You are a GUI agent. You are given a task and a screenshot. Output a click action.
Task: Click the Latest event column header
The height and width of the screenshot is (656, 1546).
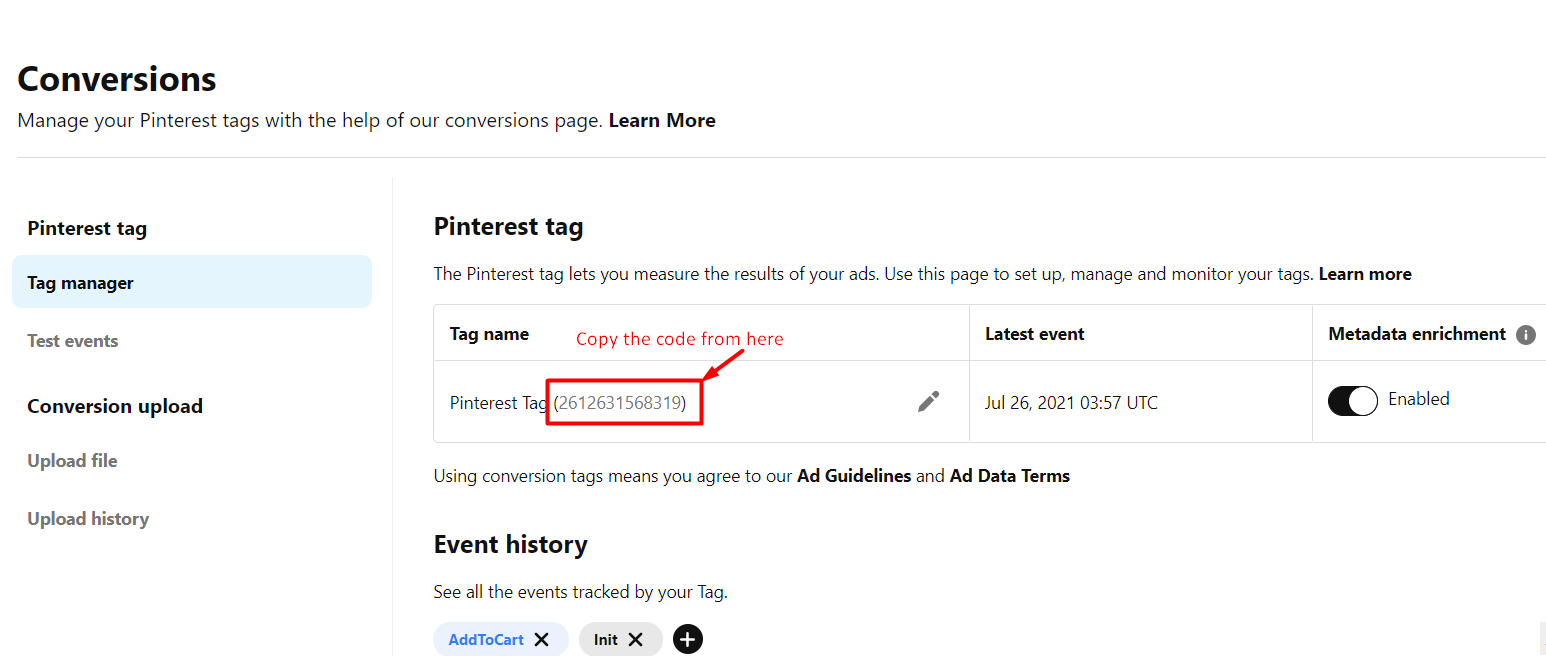point(1035,334)
